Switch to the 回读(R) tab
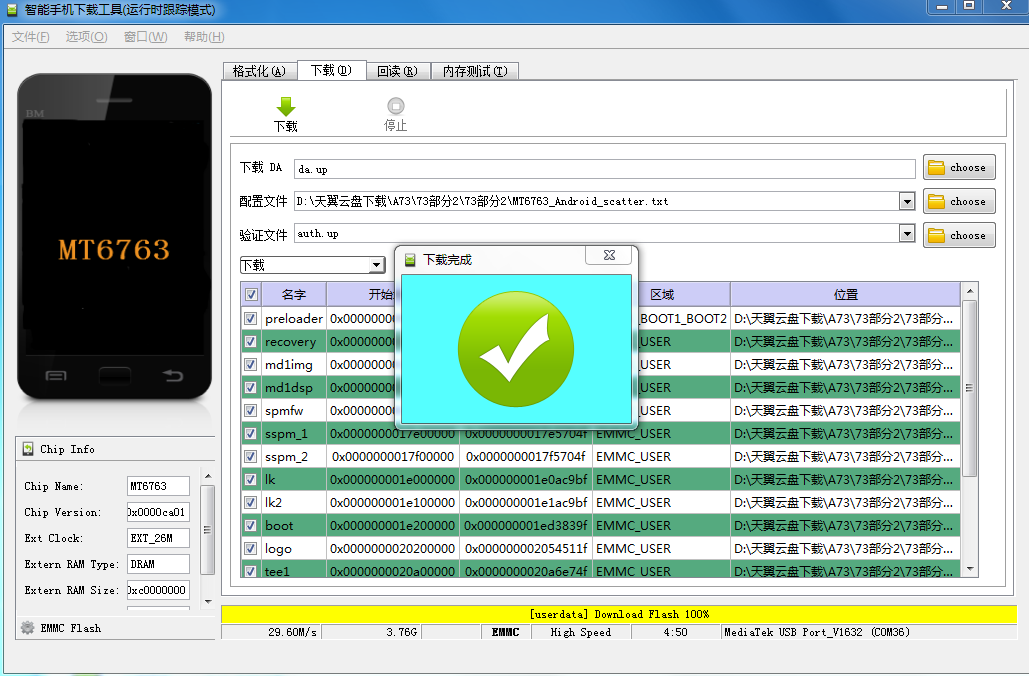1029x676 pixels. (x=398, y=71)
